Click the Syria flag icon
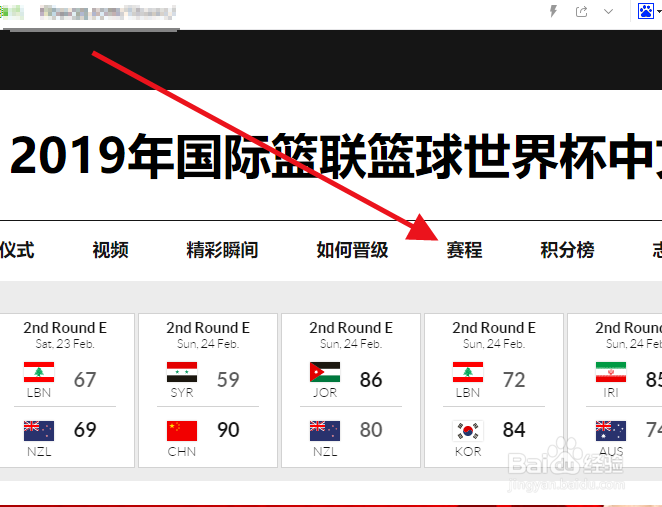This screenshot has height=507, width=662. [182, 372]
